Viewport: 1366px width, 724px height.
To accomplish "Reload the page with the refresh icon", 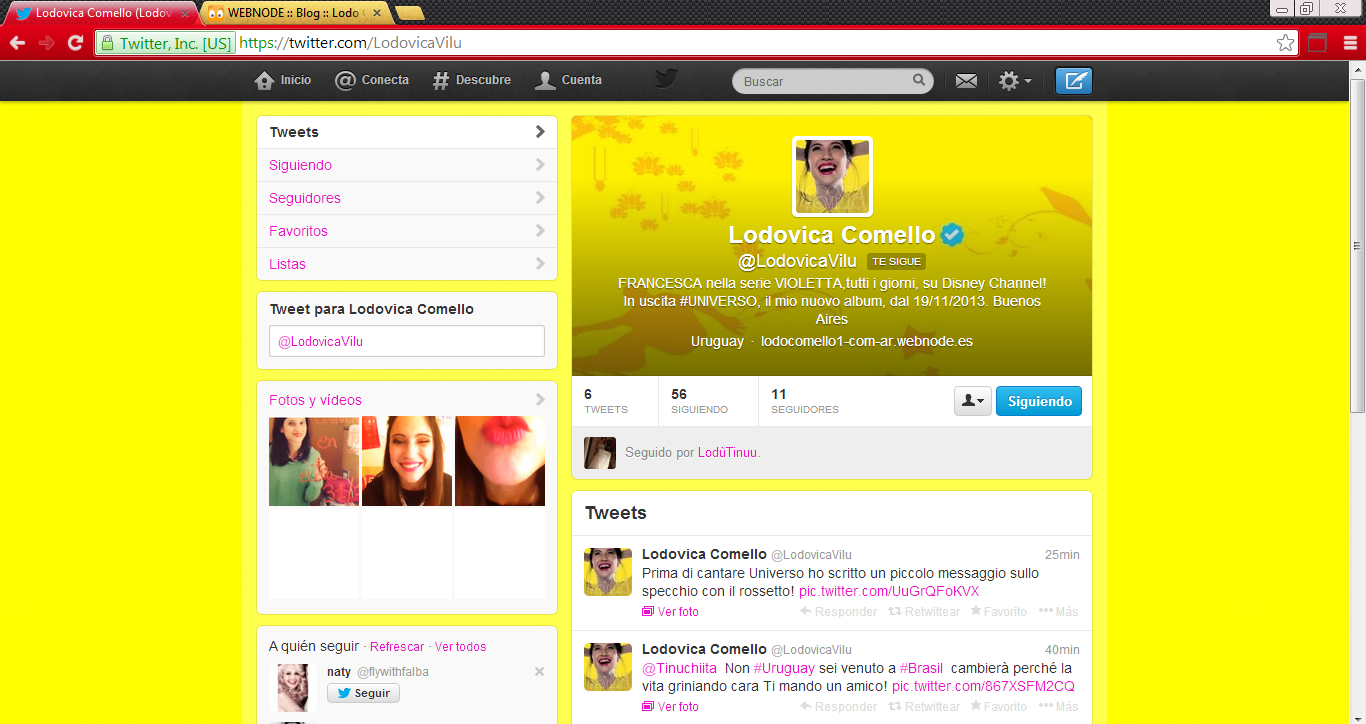I will (x=75, y=43).
